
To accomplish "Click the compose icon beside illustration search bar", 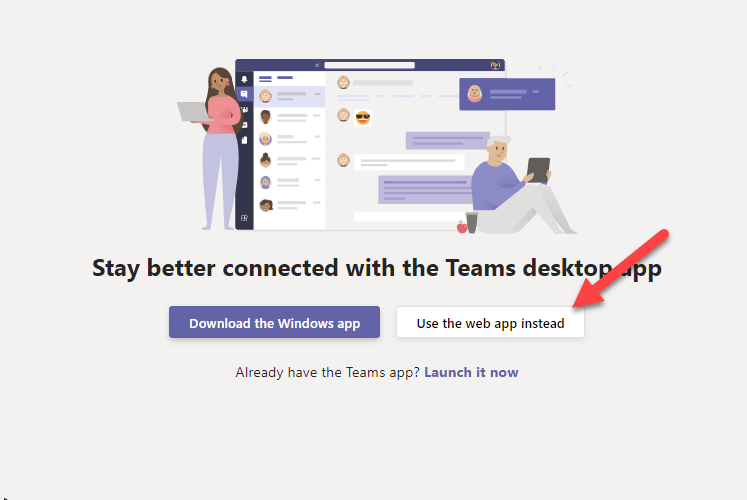I will 317,65.
